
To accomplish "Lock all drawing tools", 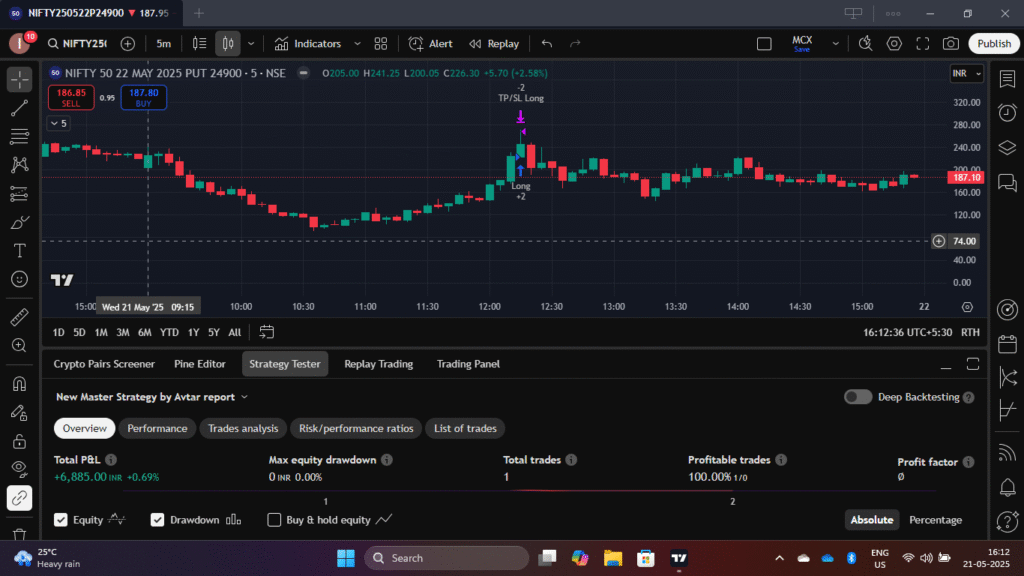I will tap(20, 441).
